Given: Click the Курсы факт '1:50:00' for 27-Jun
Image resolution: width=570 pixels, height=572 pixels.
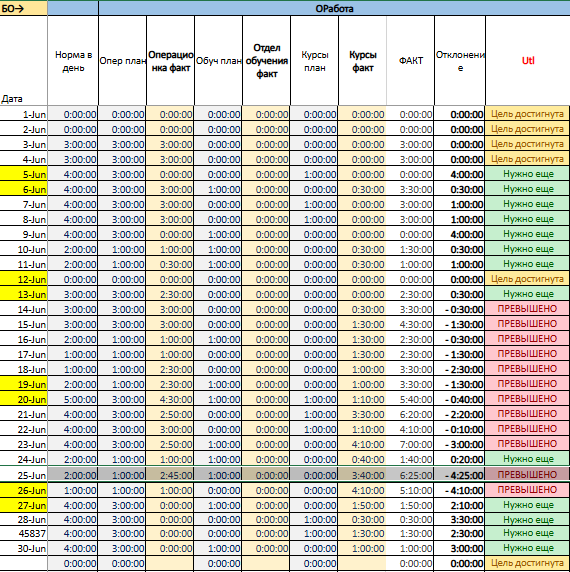Looking at the screenshot, I should (362, 505).
